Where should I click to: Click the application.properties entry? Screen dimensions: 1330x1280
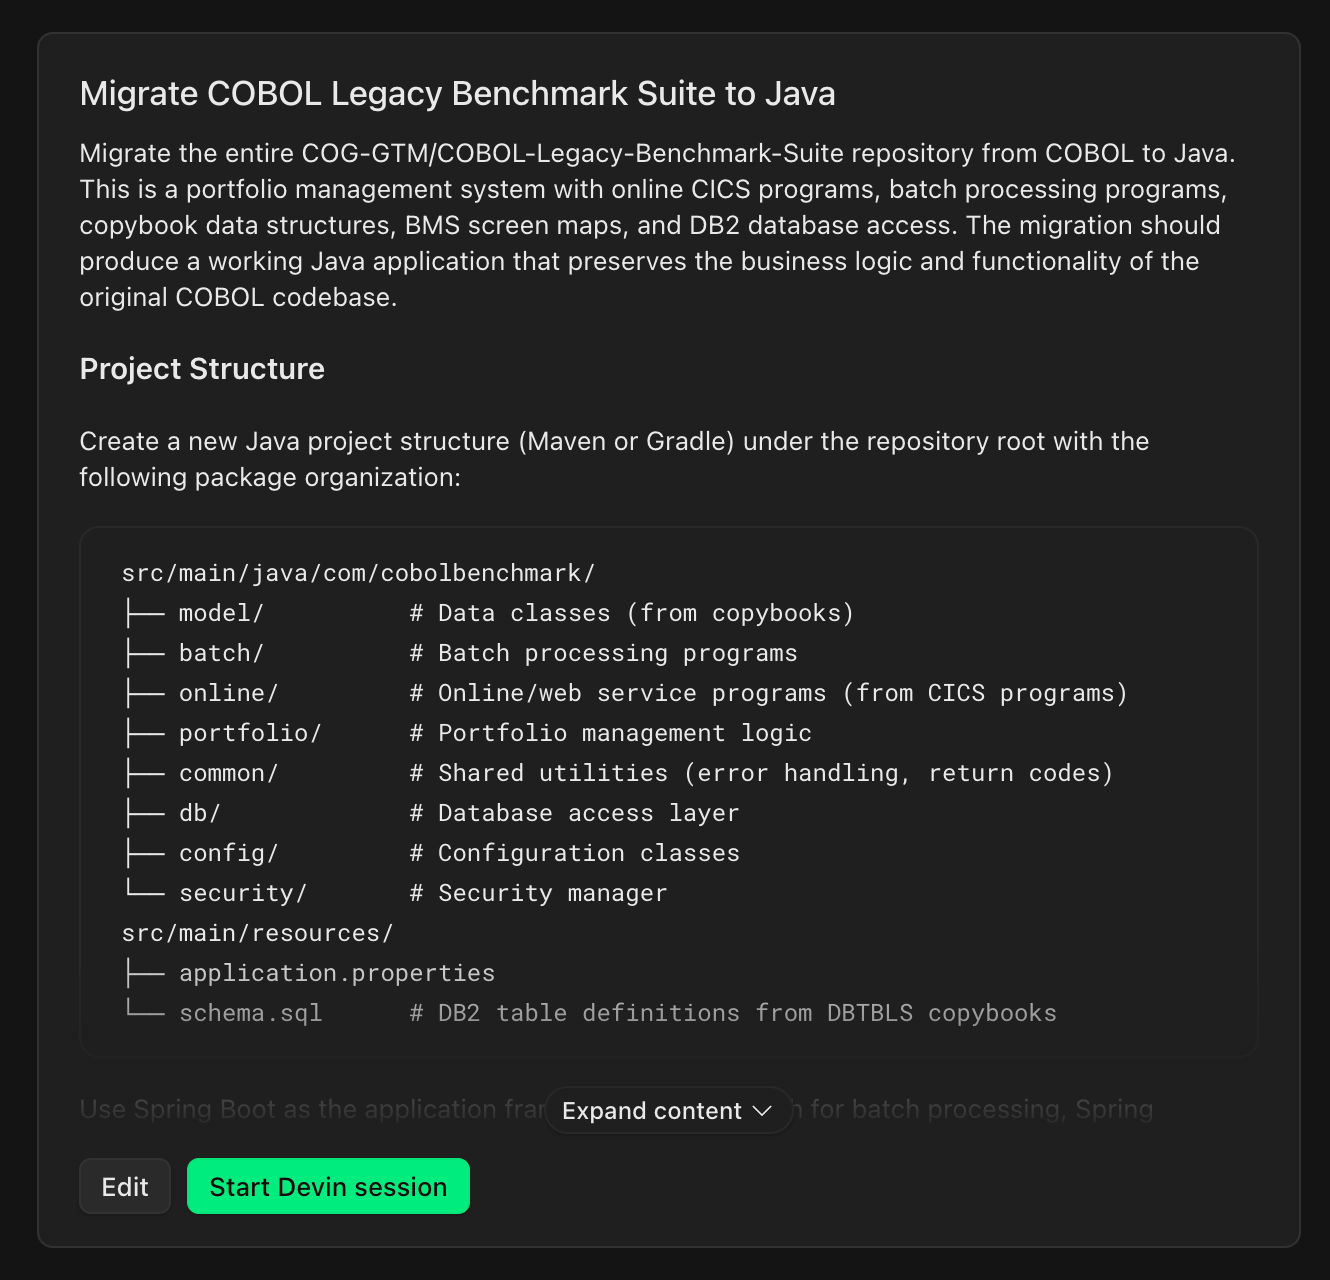point(337,973)
